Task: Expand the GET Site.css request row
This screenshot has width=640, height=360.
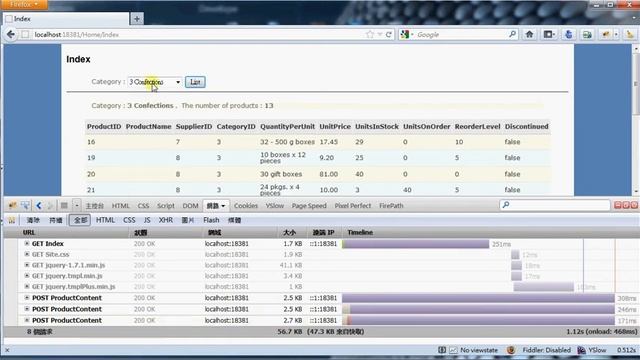Action: 27,254
